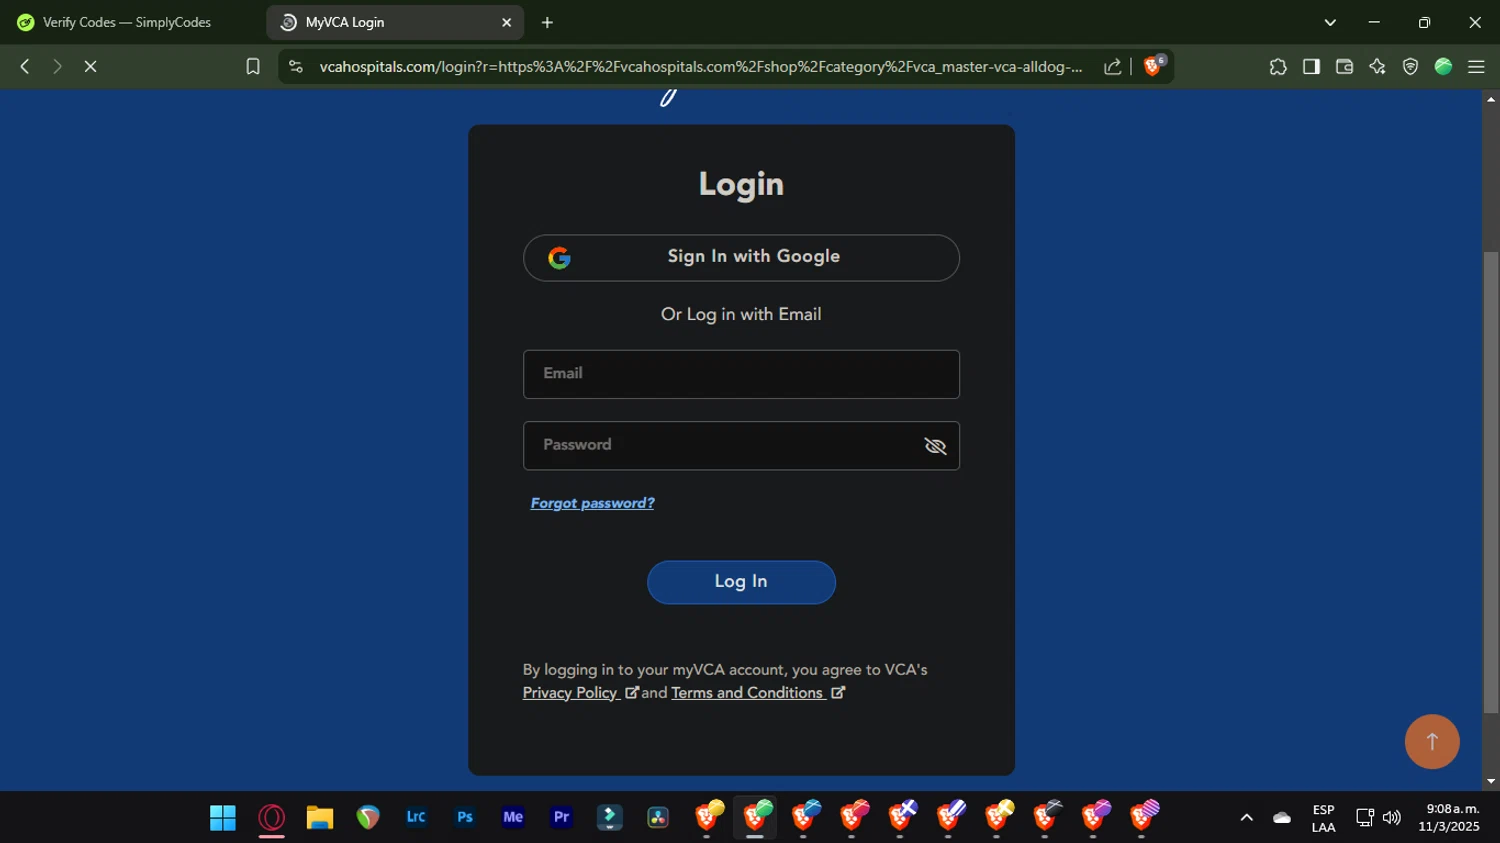The width and height of the screenshot is (1500, 843).
Task: Go forward with the forward arrow
Action: 57,66
